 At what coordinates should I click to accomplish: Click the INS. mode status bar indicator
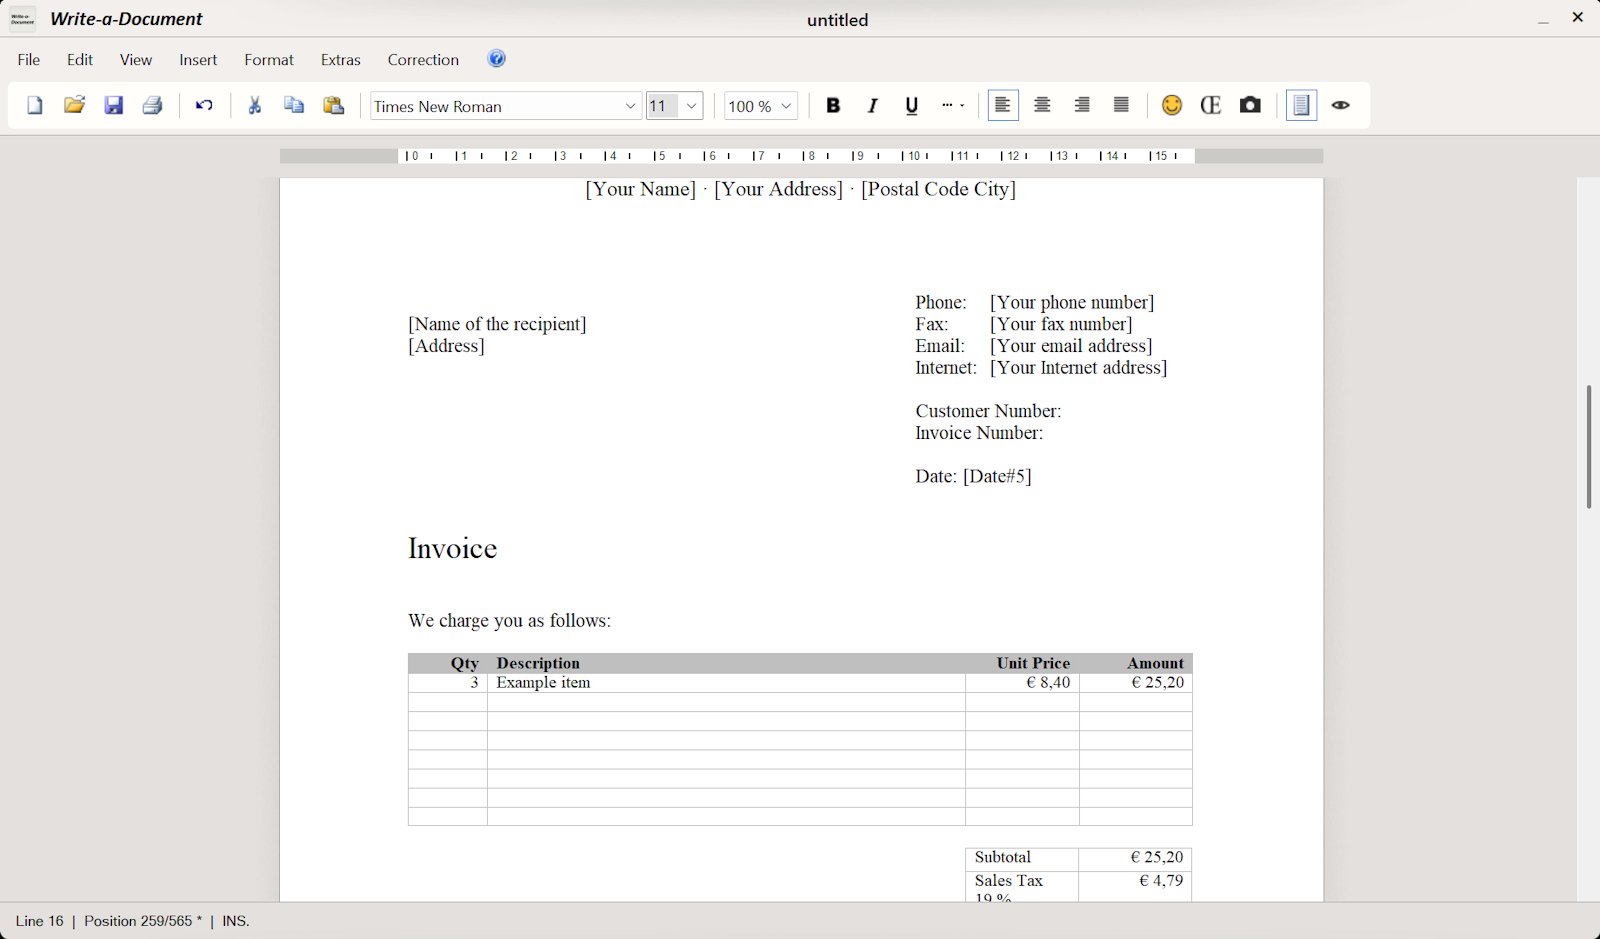(x=236, y=921)
